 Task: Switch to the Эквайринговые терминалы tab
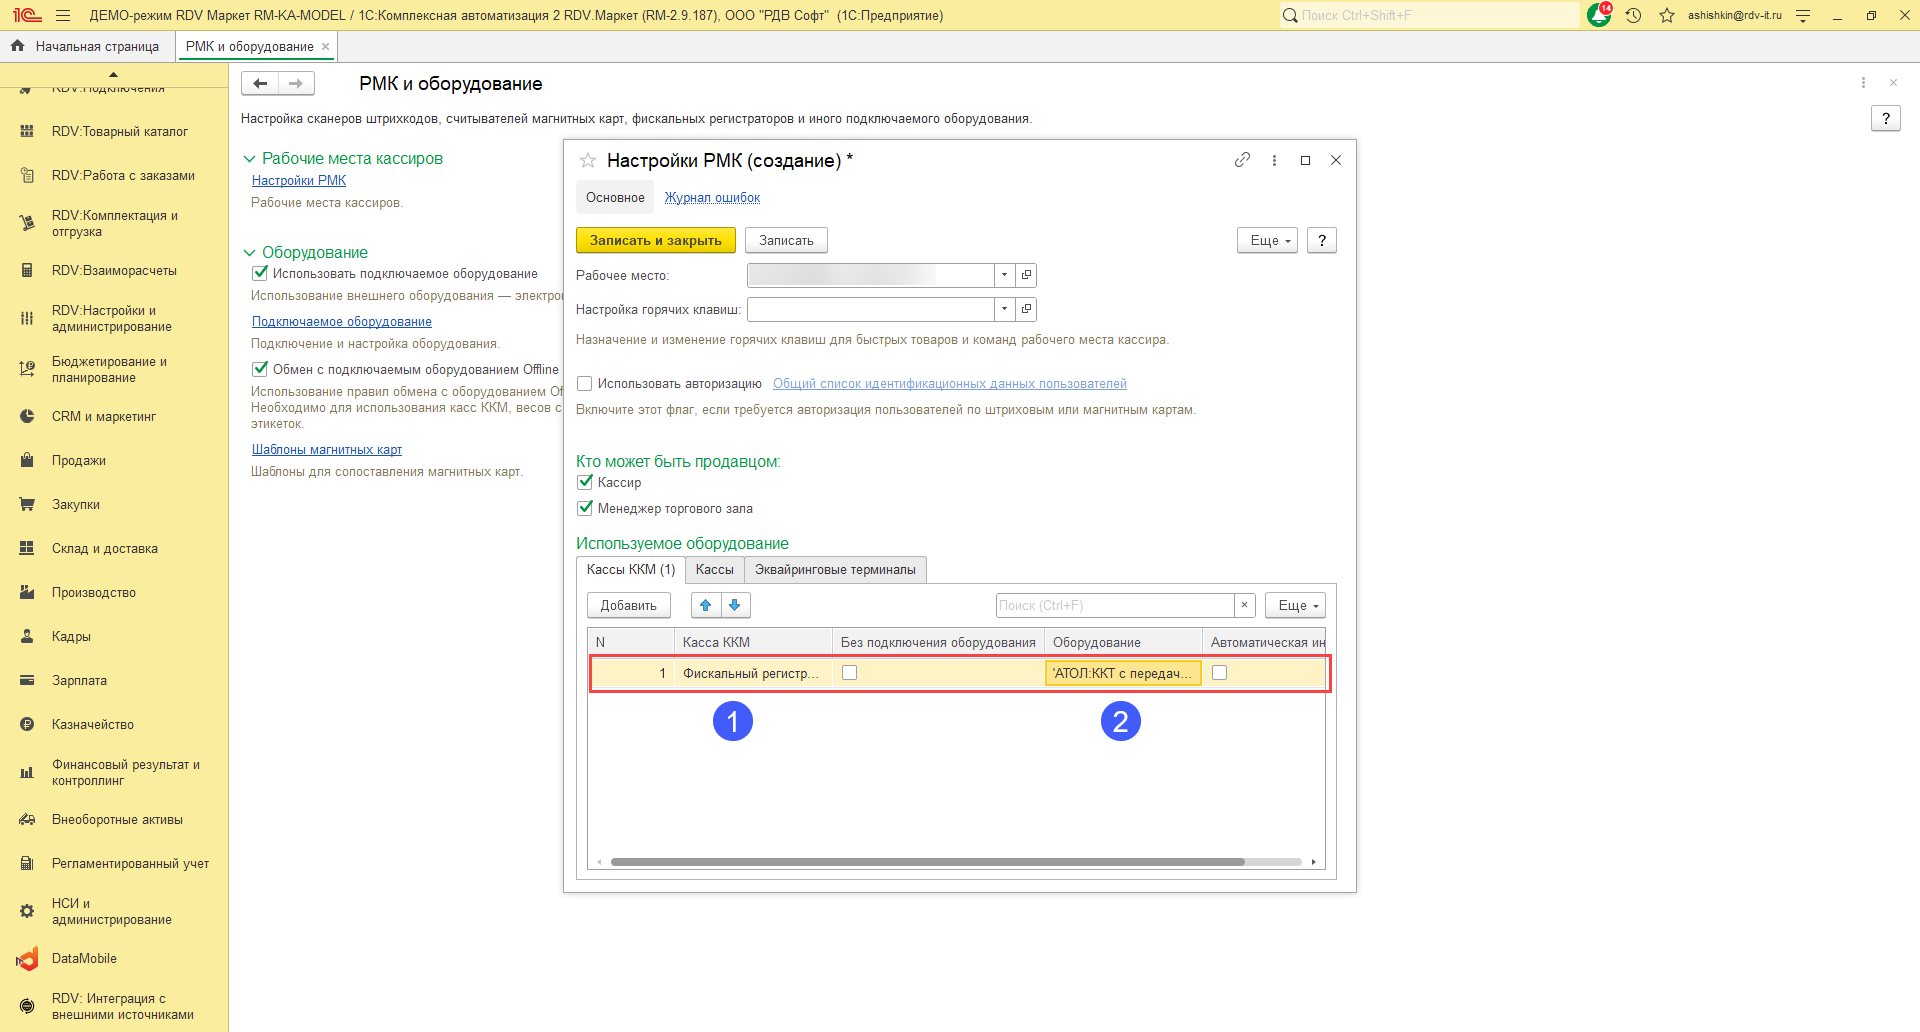(835, 570)
